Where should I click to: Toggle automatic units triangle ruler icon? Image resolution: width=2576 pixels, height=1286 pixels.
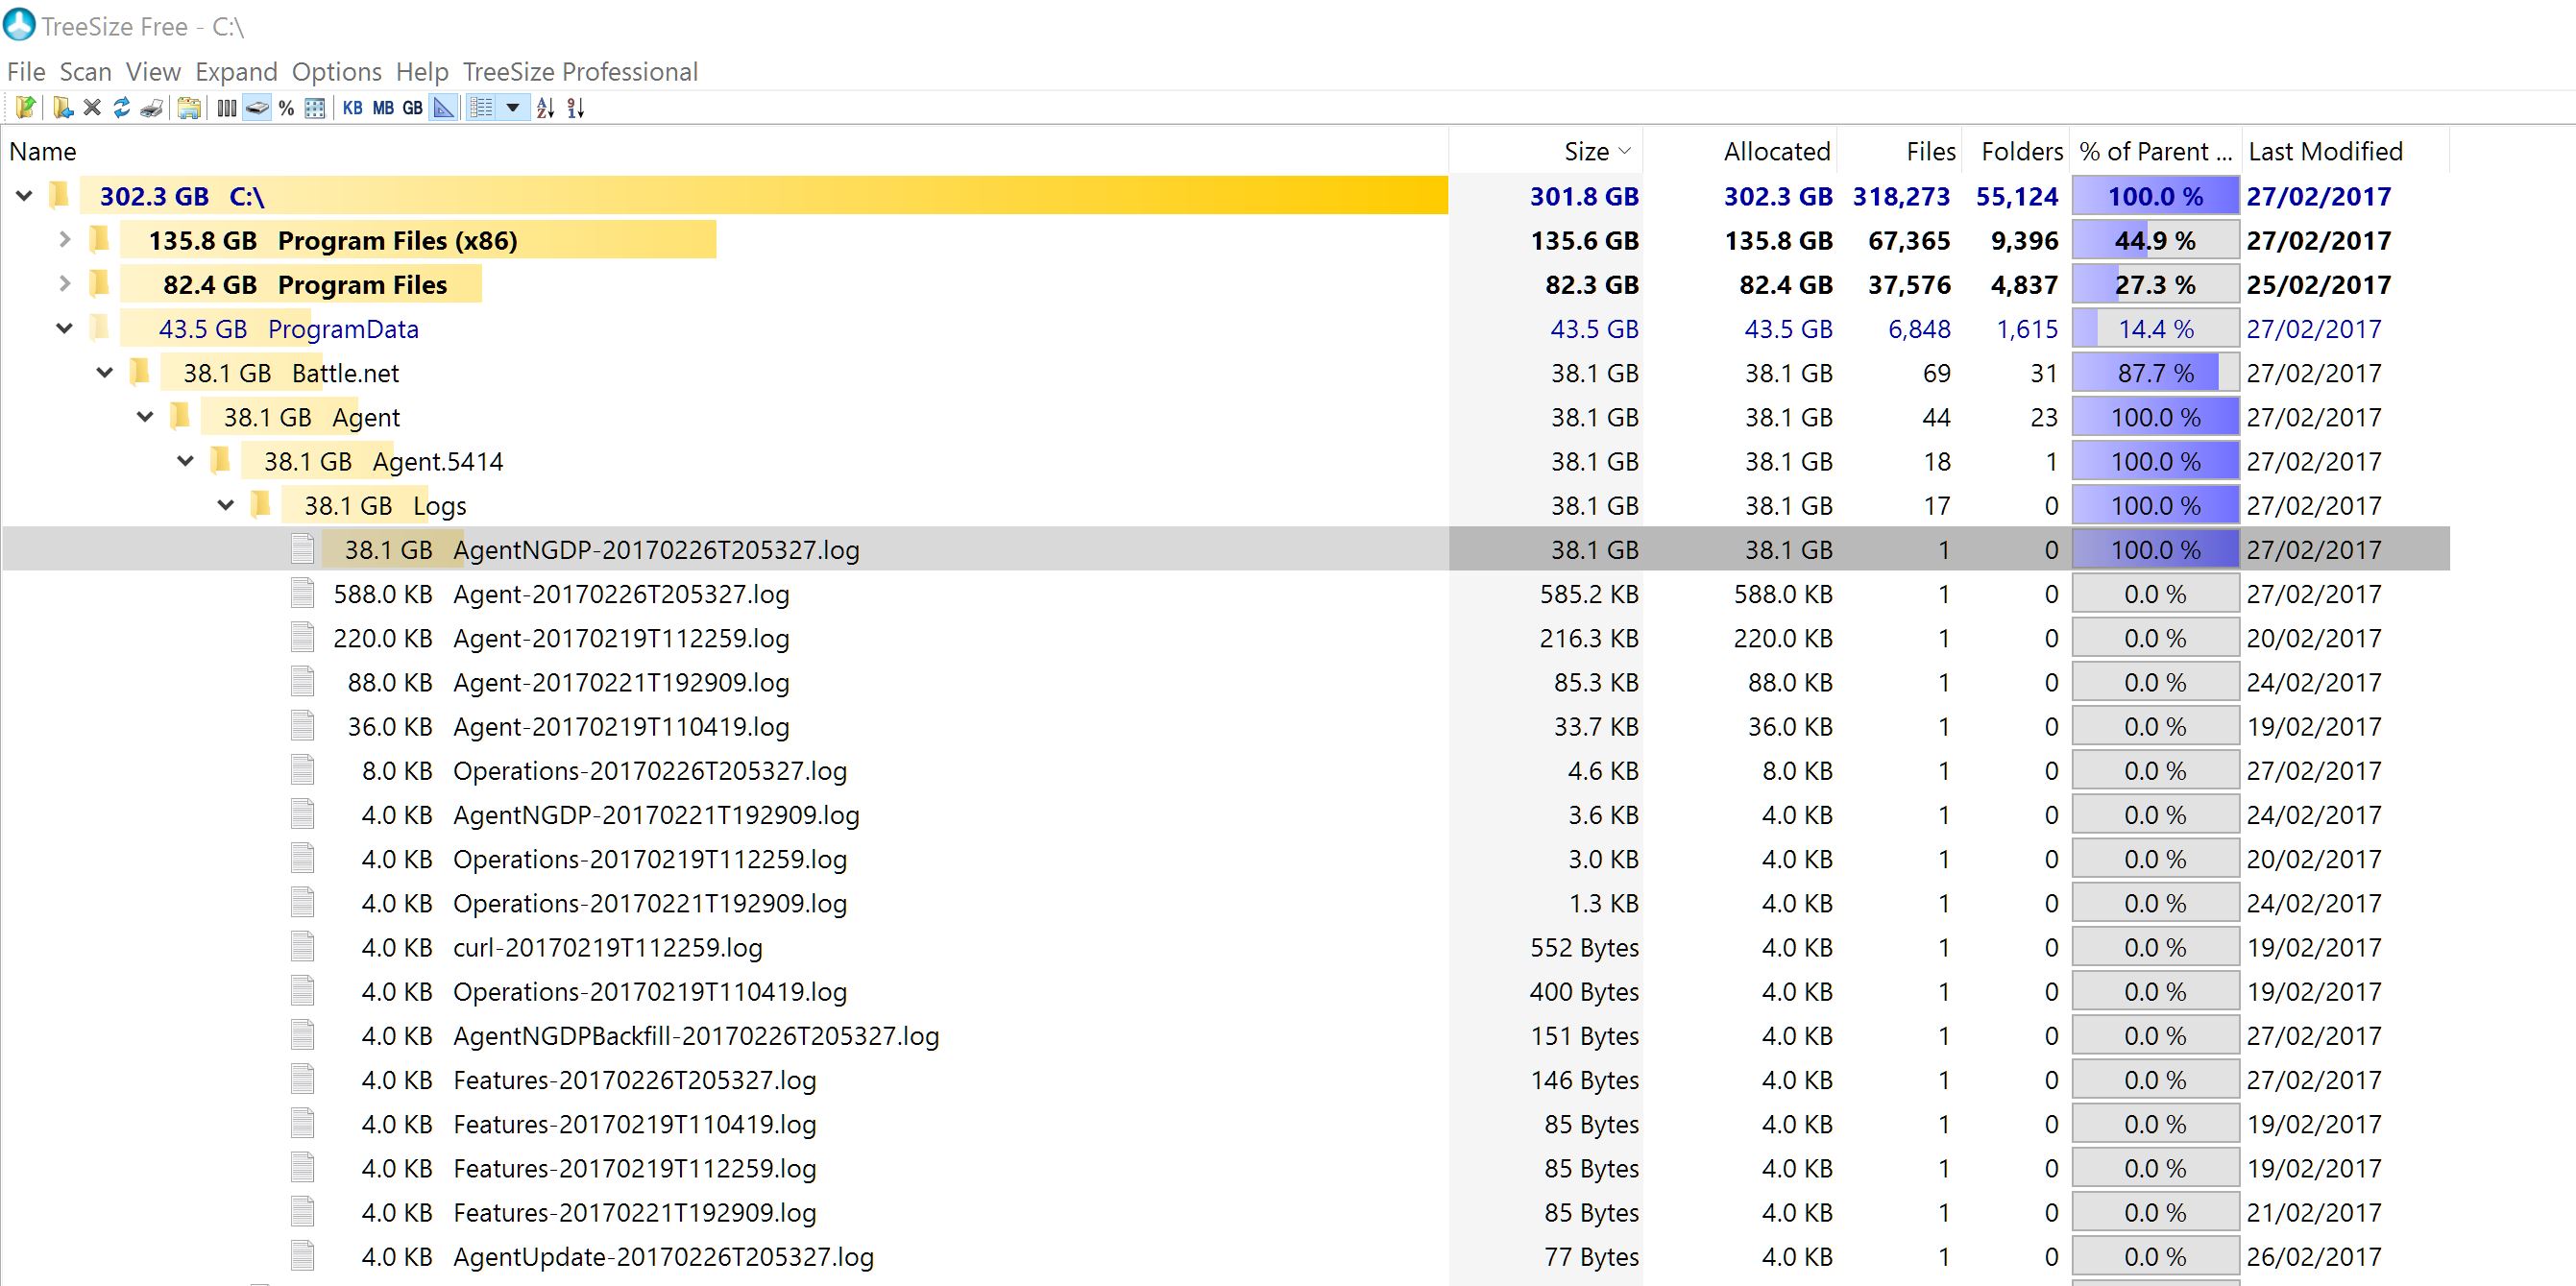[443, 108]
